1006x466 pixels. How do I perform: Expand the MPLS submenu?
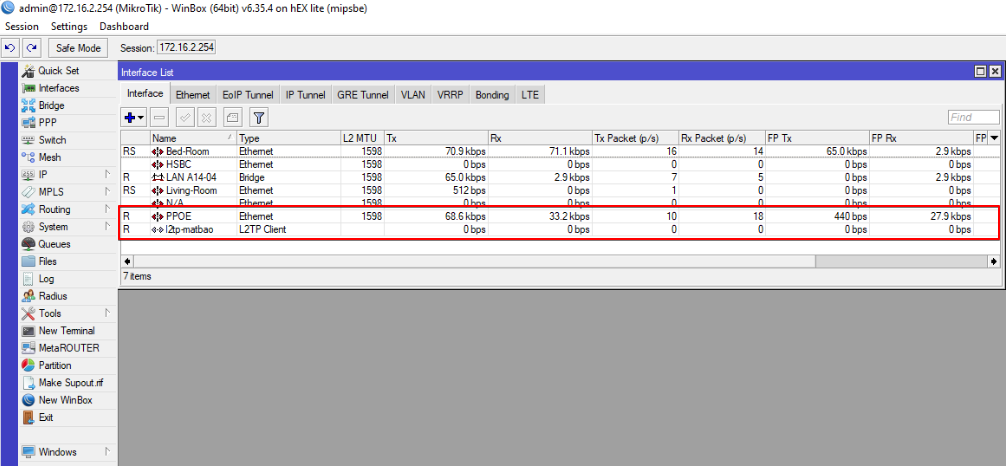[x=67, y=192]
